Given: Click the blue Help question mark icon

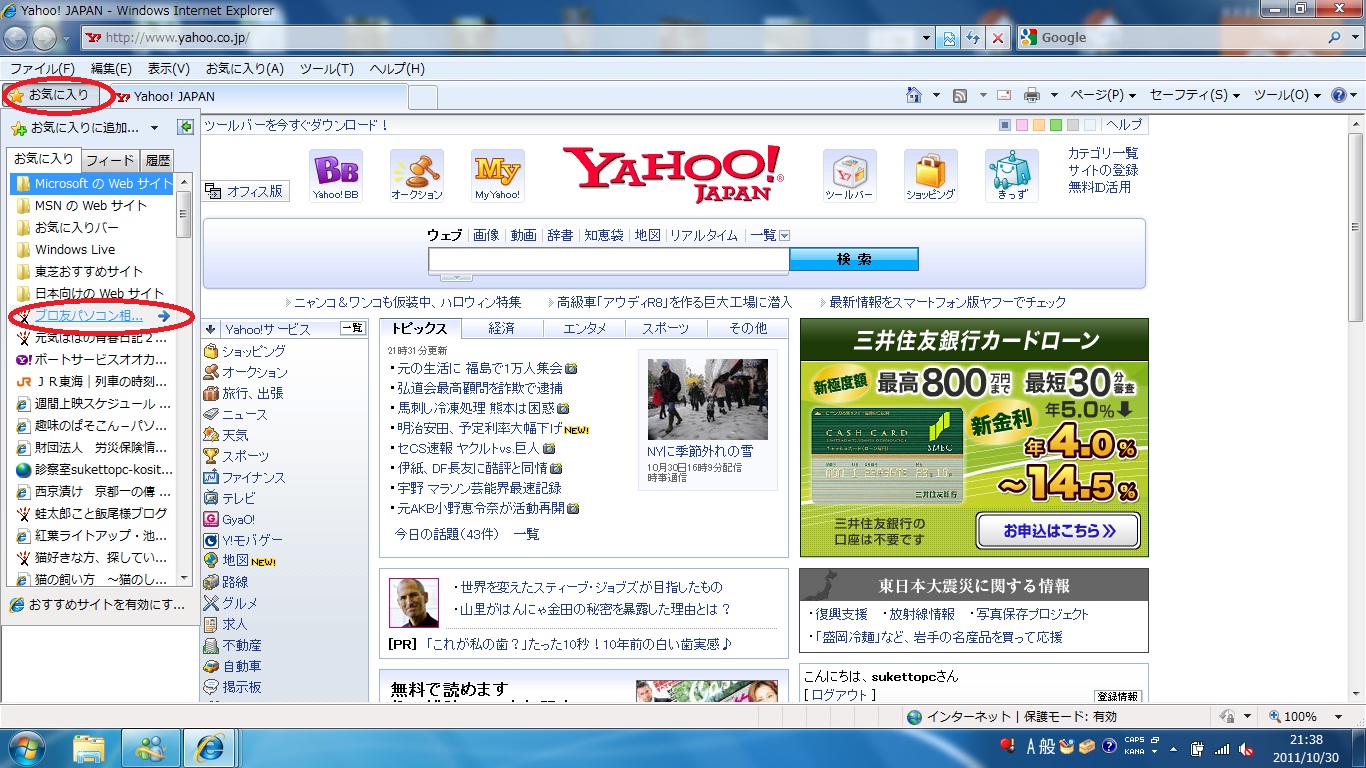Looking at the screenshot, I should 1340,96.
